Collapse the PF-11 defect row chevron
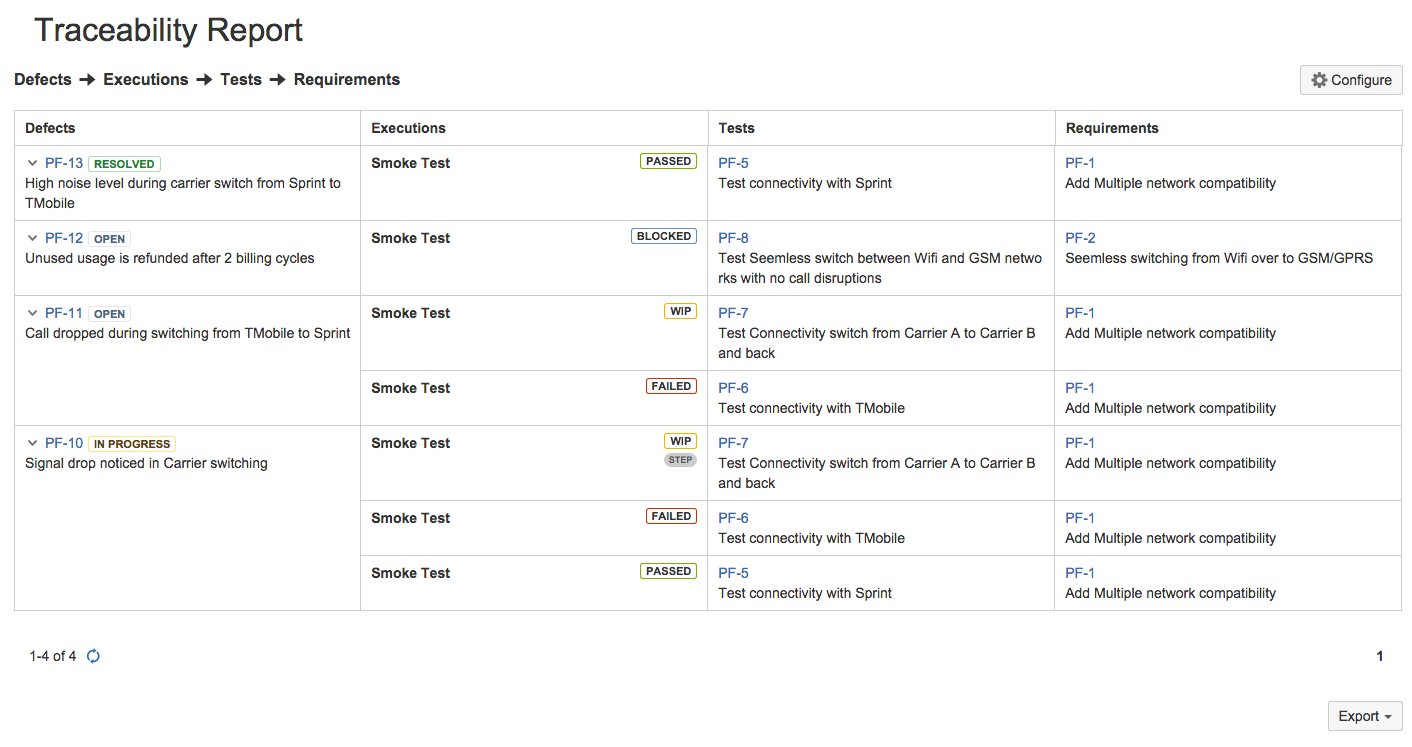This screenshot has width=1412, height=747. tap(31, 313)
